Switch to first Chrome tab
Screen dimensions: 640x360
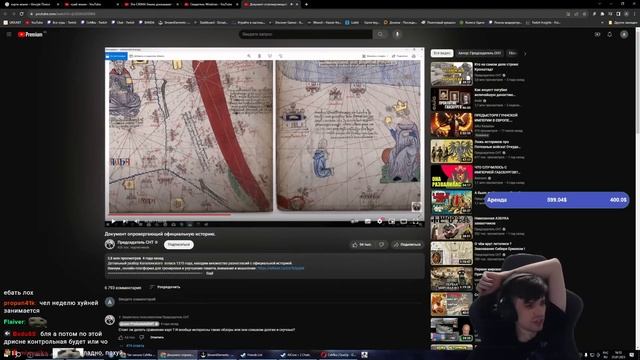(31, 4)
